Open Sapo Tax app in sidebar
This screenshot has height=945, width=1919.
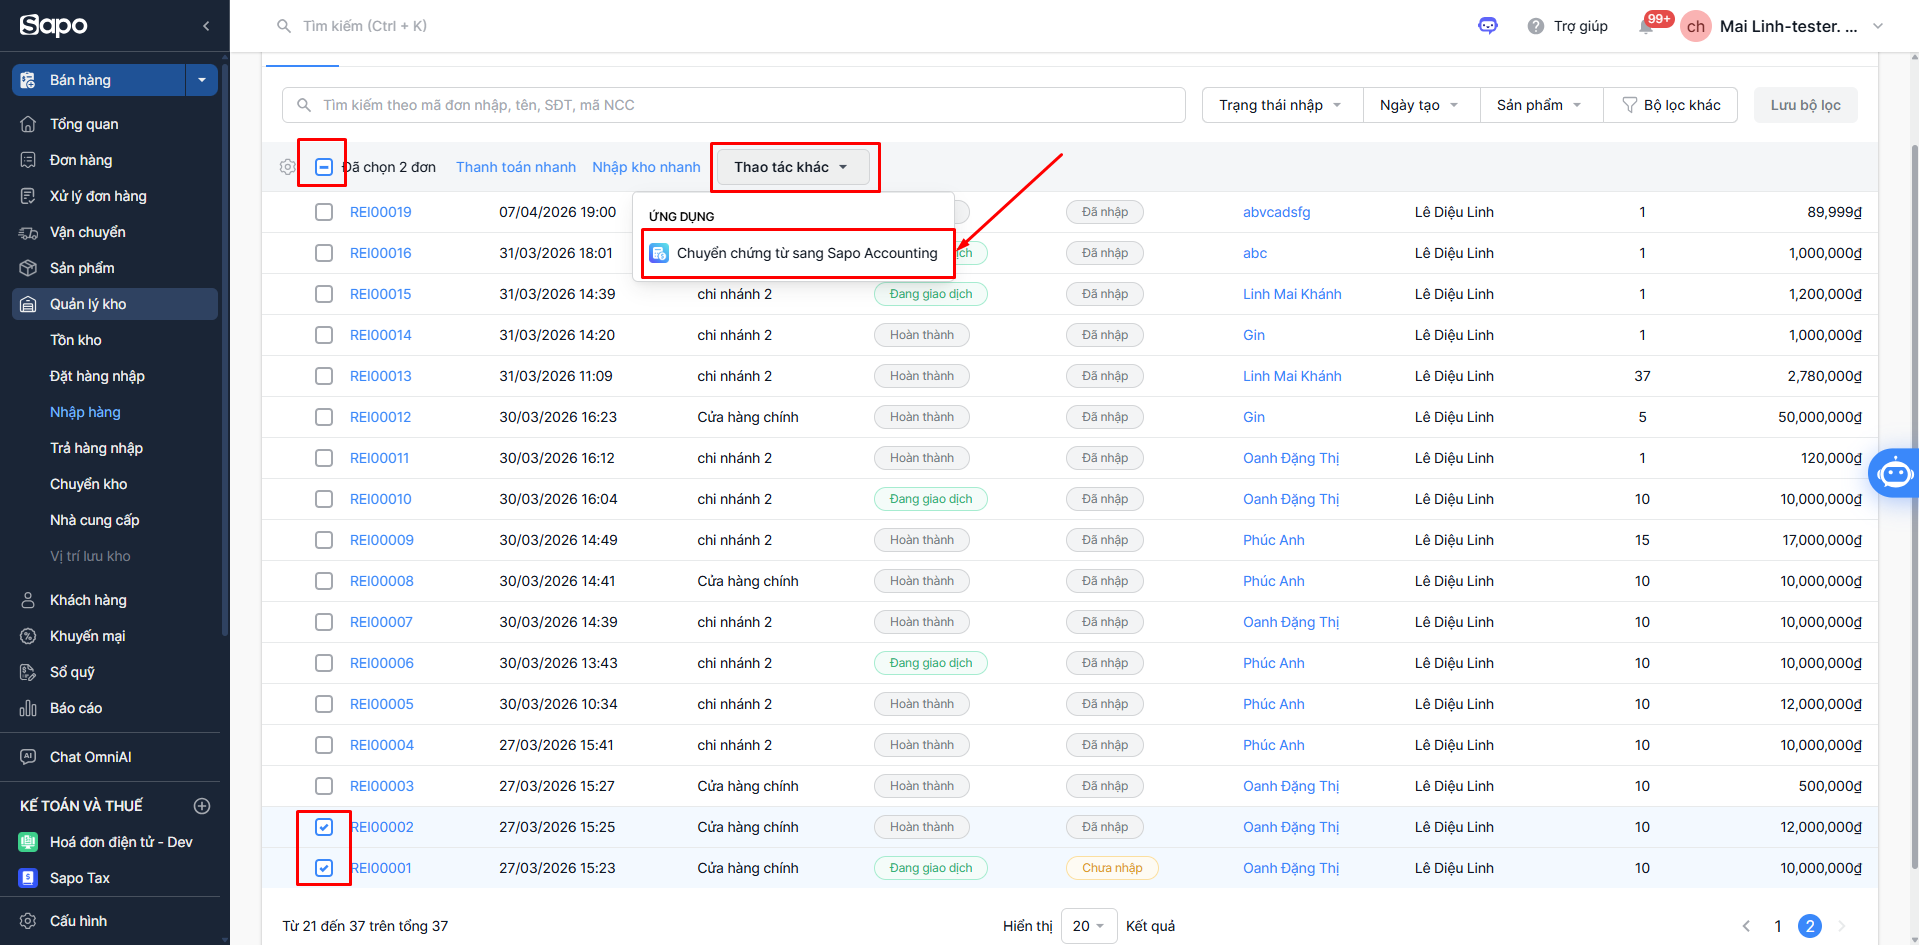[80, 878]
